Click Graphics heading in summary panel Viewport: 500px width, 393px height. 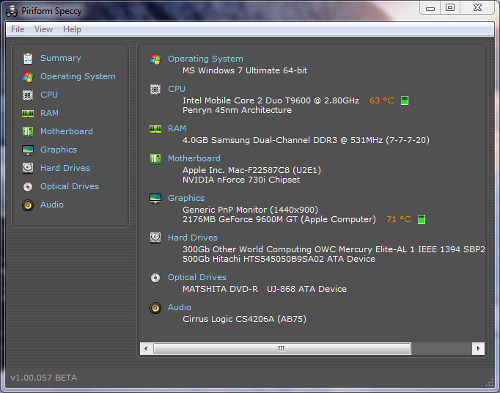pyautogui.click(x=186, y=198)
